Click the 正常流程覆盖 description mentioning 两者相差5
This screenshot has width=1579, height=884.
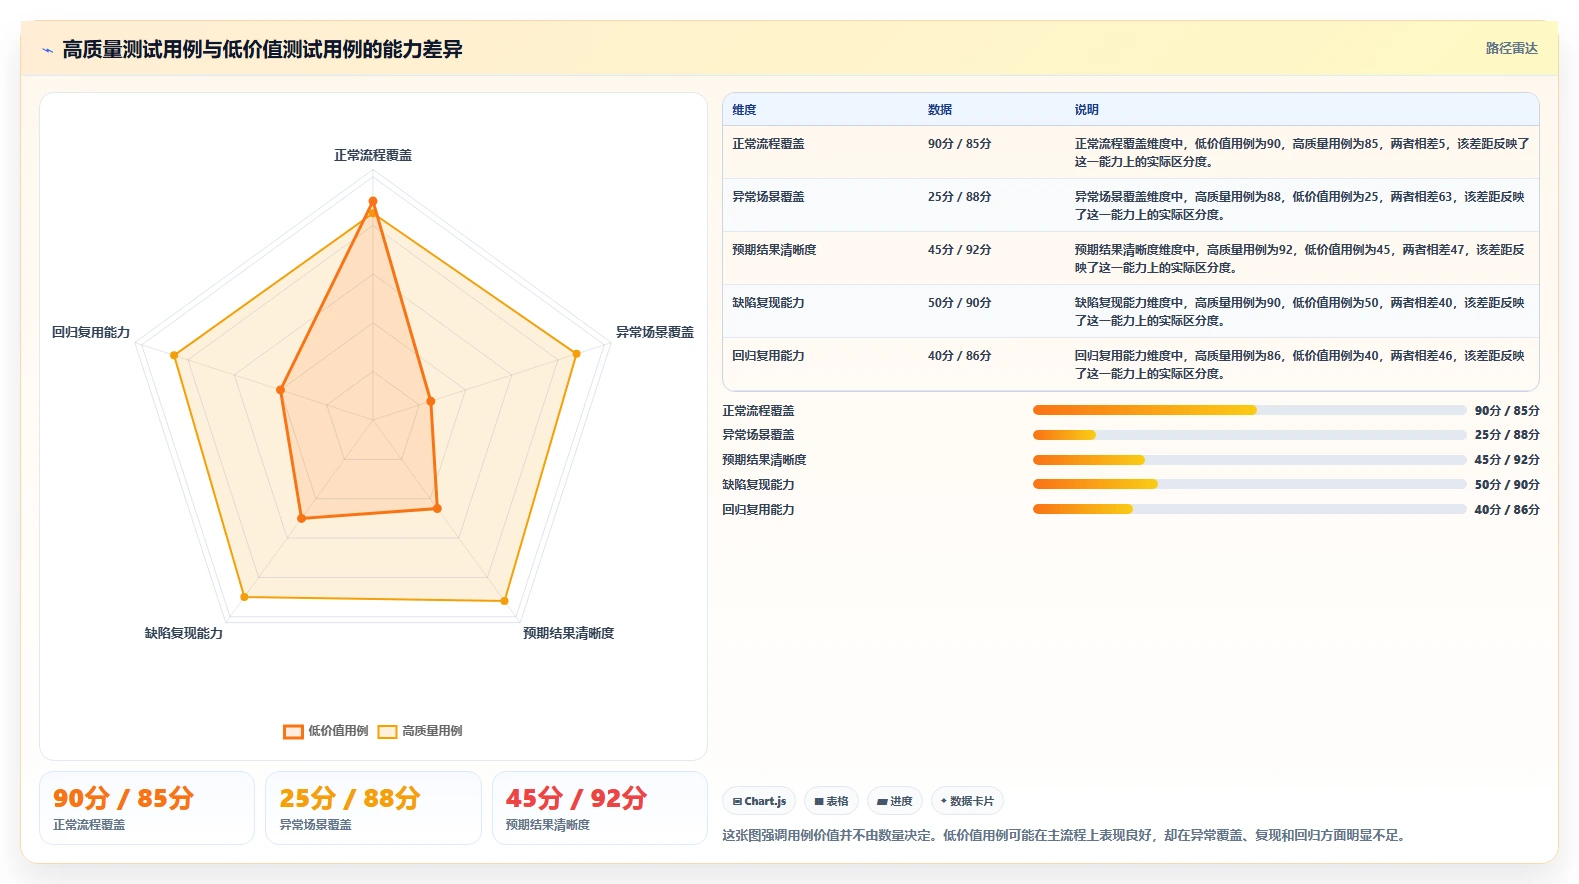(1302, 153)
